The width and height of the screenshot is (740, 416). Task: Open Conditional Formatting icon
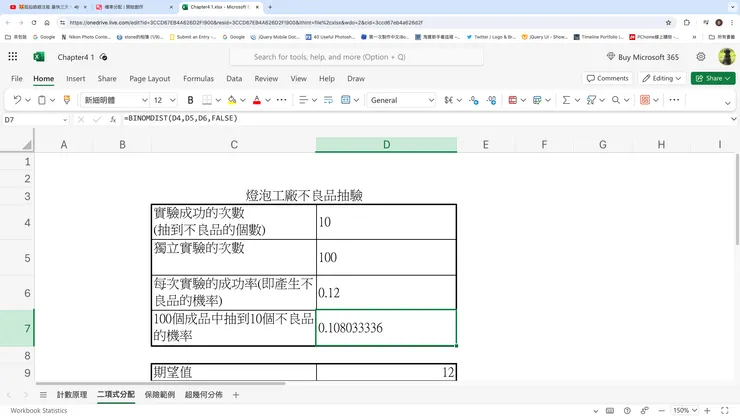click(513, 100)
